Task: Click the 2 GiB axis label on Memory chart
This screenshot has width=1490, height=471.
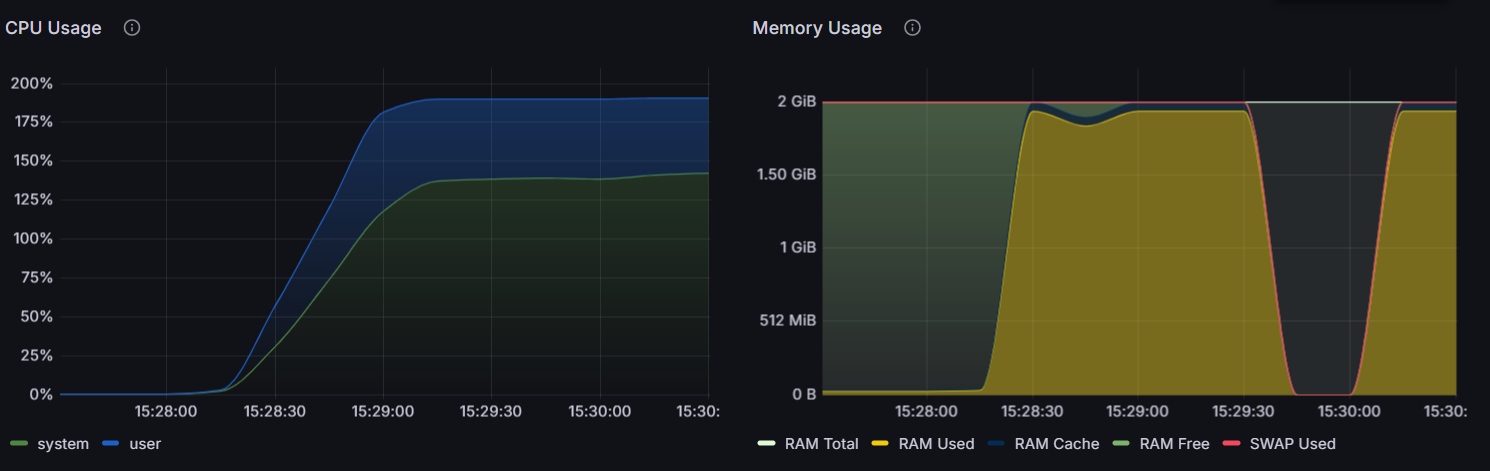Action: (798, 102)
